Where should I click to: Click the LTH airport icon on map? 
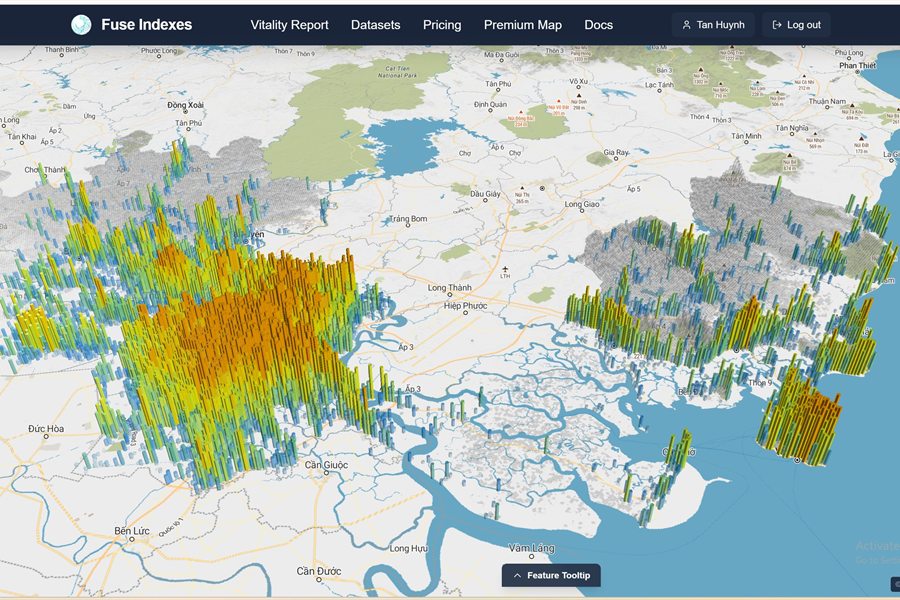pos(505,269)
